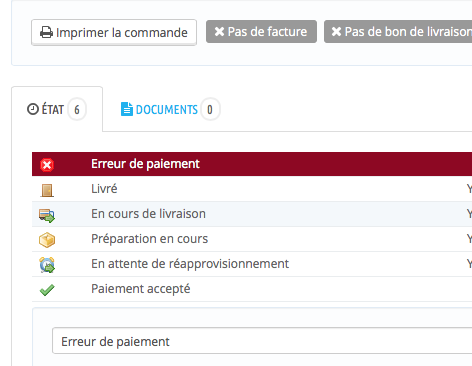Open the order status dropdown showing Erreur de paiement
472x366 pixels.
point(262,341)
